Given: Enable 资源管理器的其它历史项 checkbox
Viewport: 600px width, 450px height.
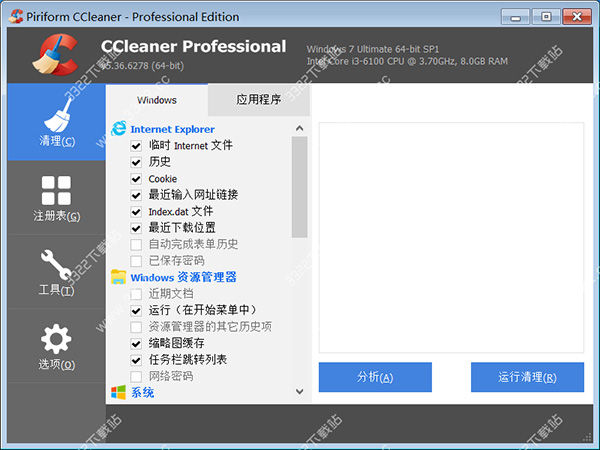Looking at the screenshot, I should tap(136, 327).
